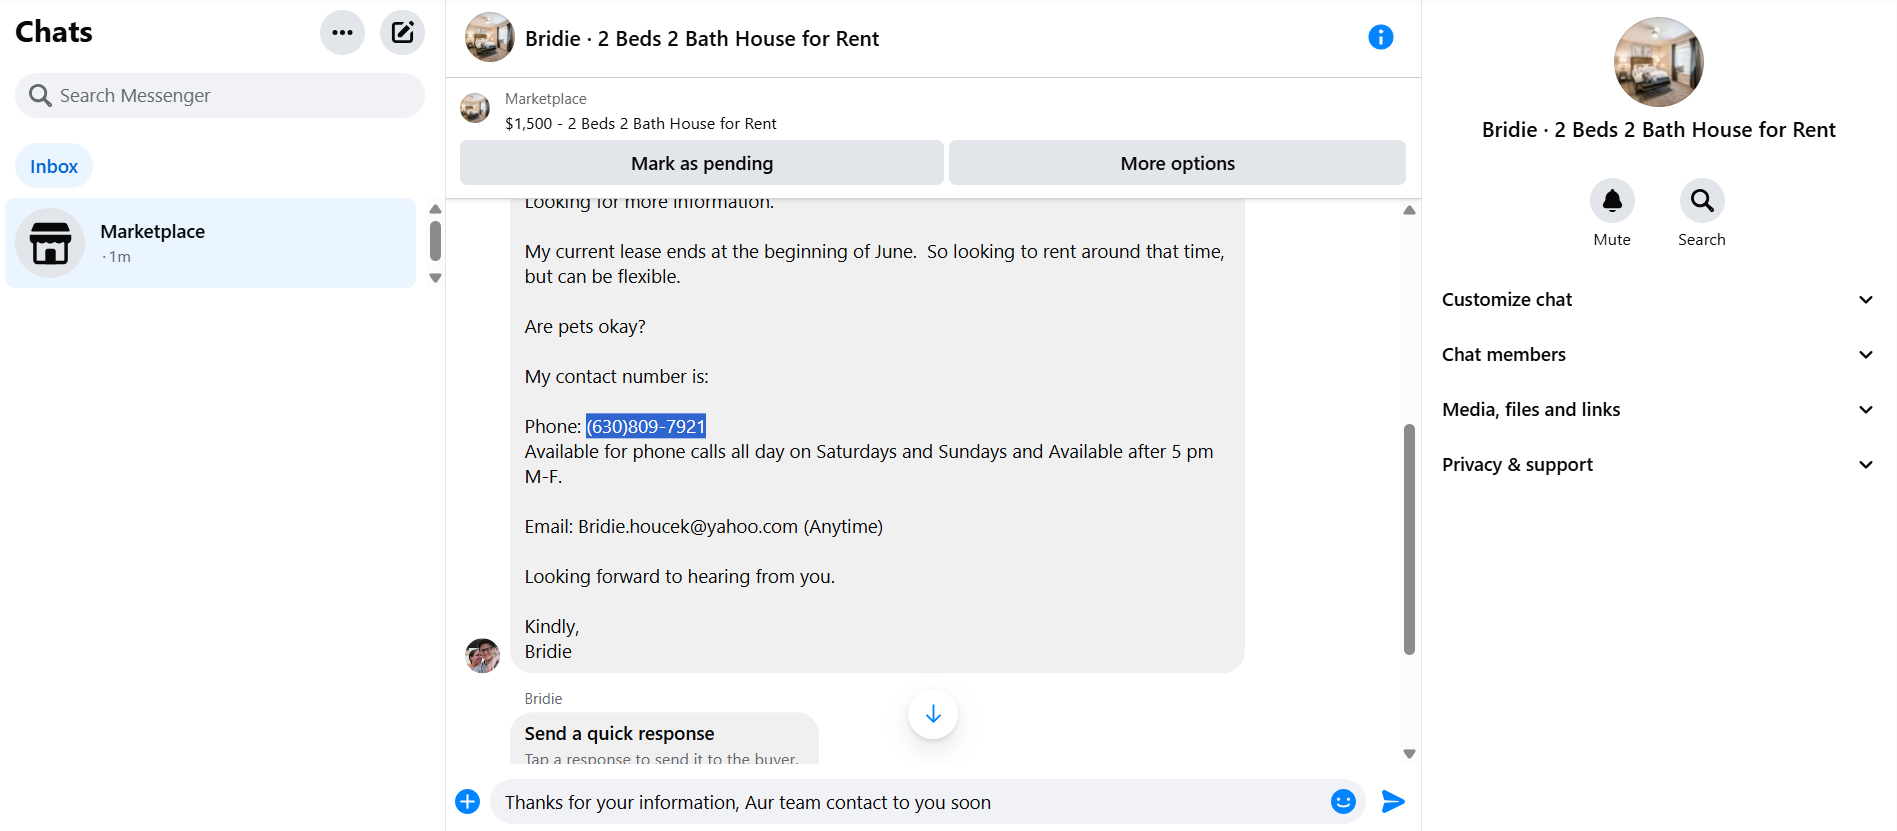Open the three-dot chats options menu

click(x=342, y=33)
